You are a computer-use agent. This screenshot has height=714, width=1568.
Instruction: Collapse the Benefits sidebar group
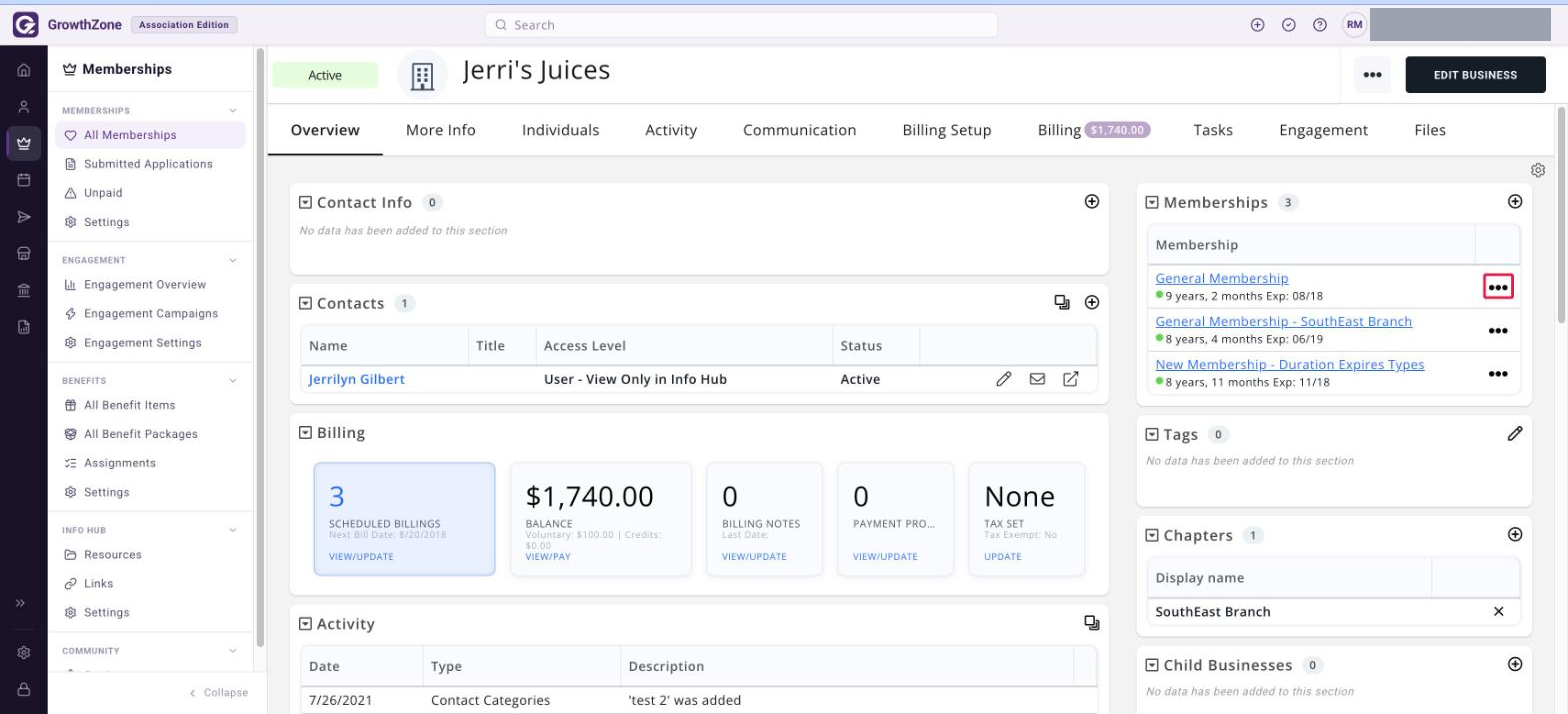[233, 381]
